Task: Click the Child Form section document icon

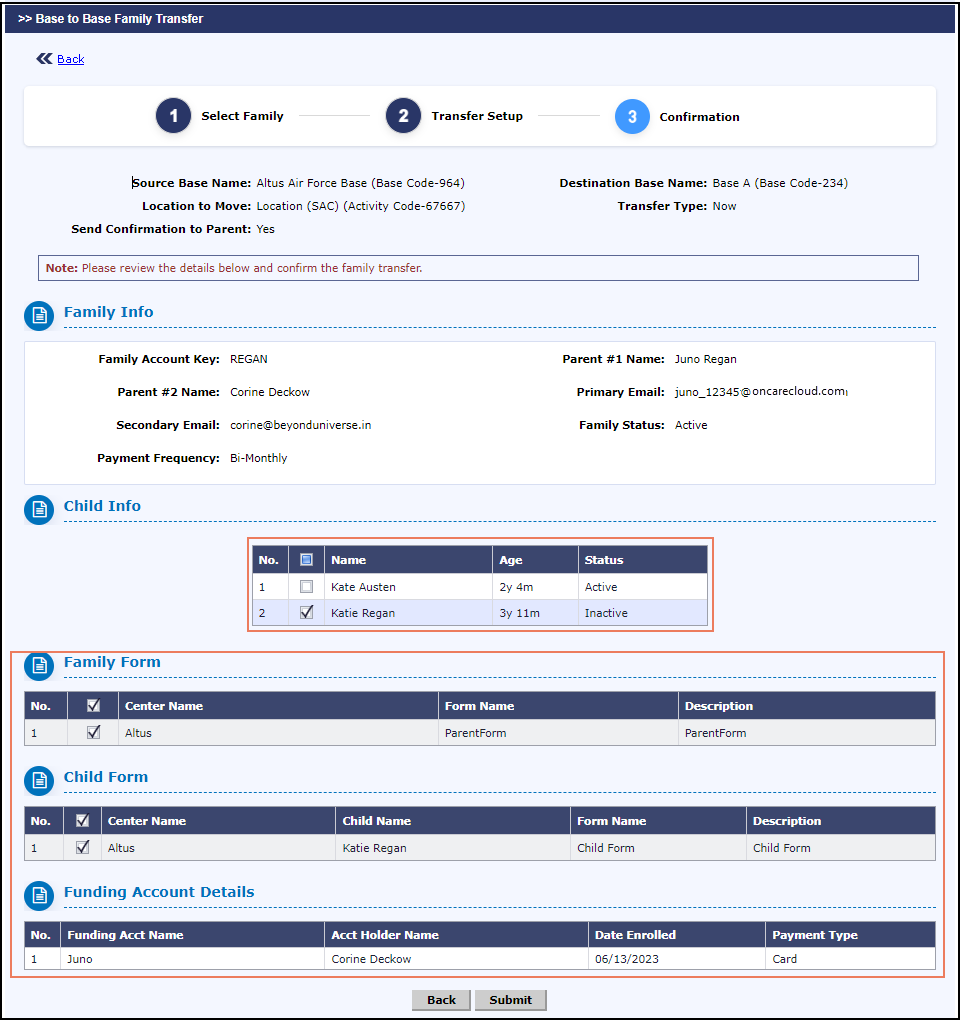Action: coord(39,781)
